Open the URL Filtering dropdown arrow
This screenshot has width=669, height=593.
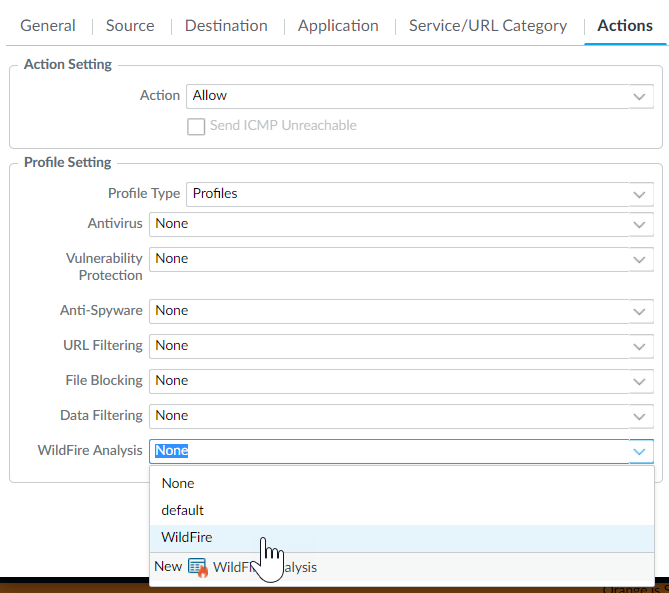[640, 346]
